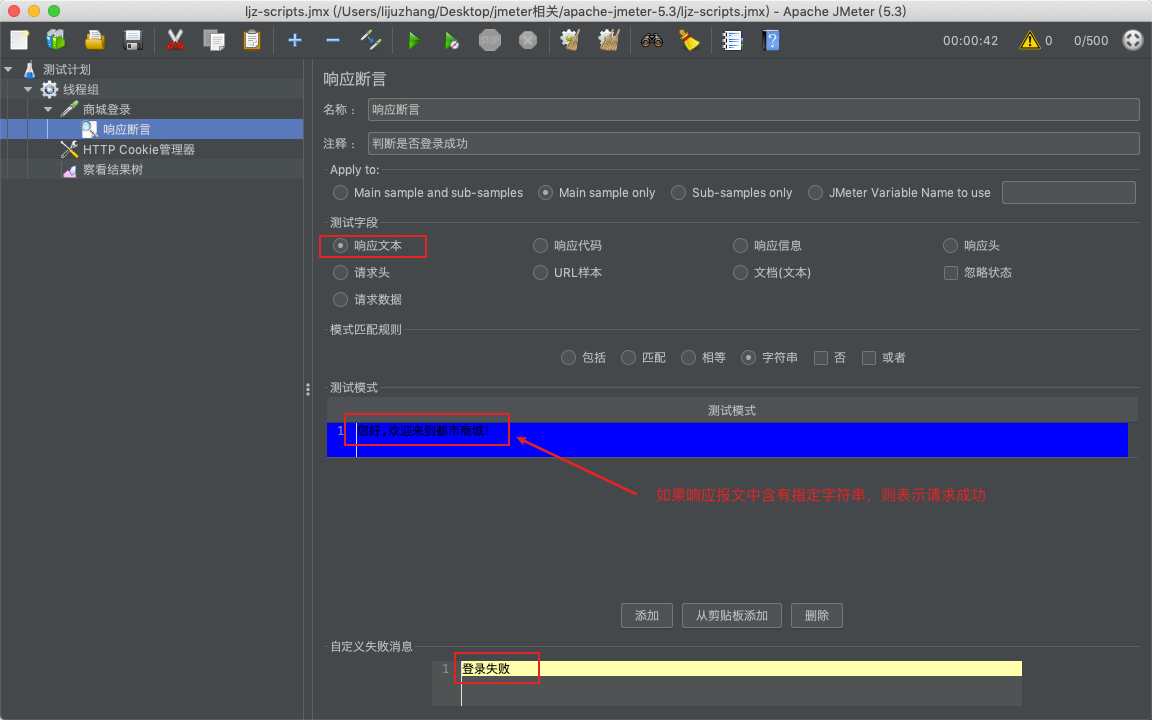Click Start no pauses icon
1152x720 pixels.
(x=452, y=40)
